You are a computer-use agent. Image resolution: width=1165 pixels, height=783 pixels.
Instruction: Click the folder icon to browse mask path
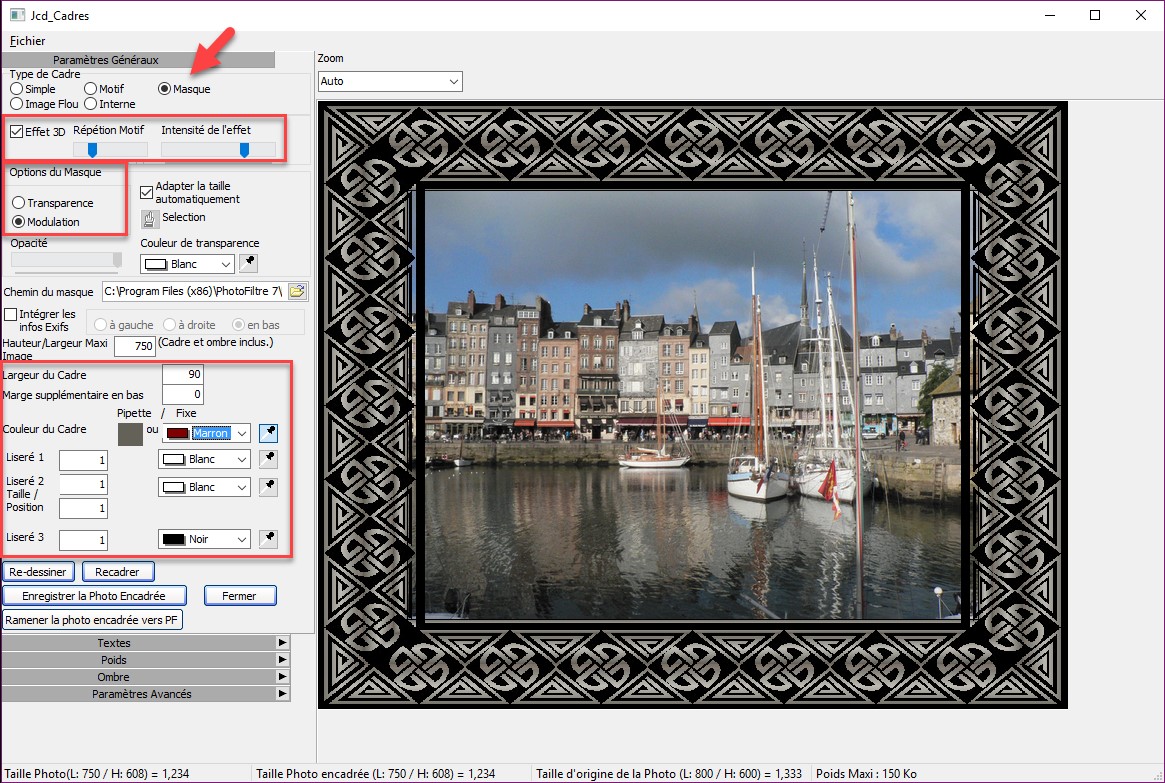coord(297,291)
